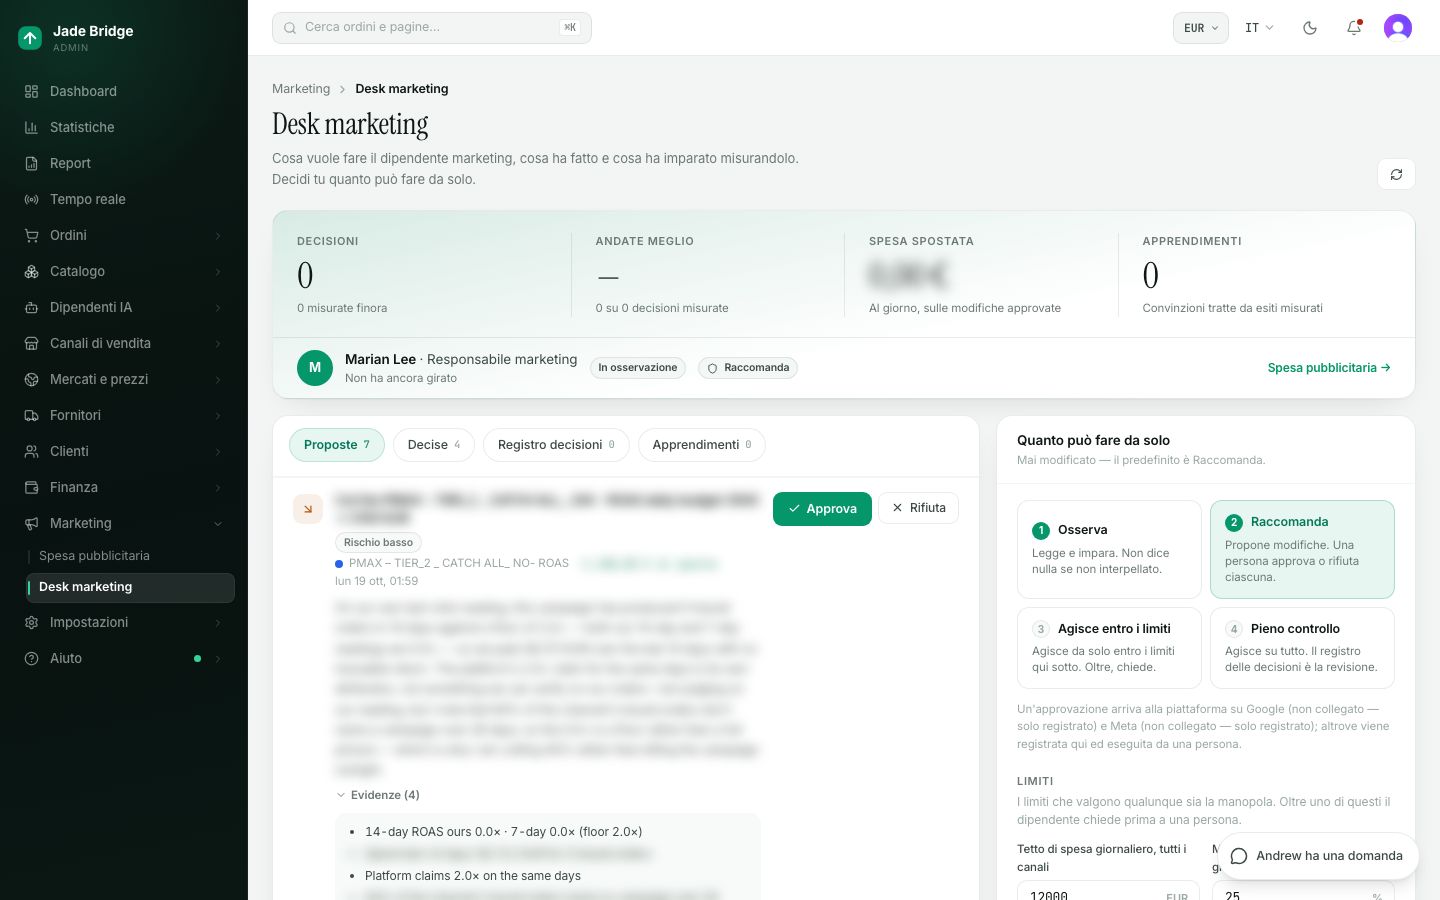Expand the Impostazioni chevron

(218, 623)
